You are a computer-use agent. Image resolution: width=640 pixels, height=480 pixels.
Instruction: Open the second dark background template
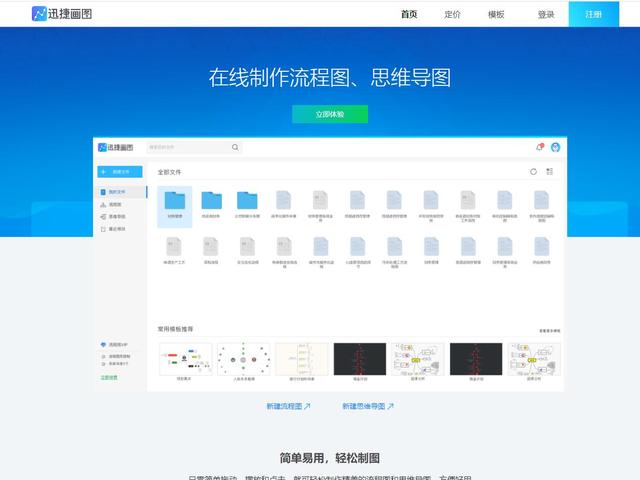[x=476, y=359]
